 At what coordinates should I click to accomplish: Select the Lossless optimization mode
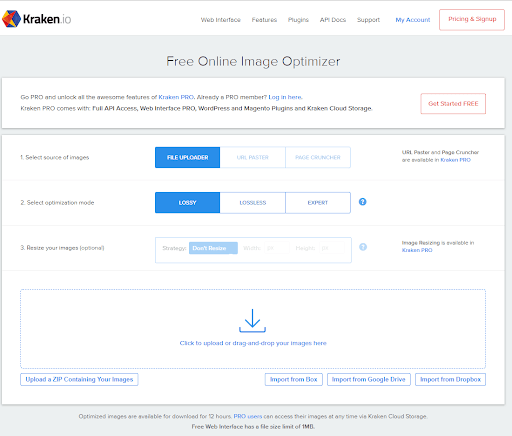253,203
